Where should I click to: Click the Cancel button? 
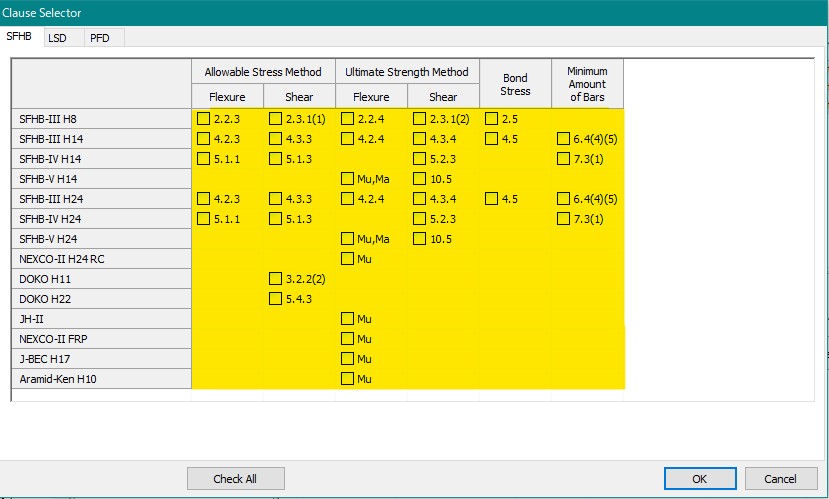781,478
